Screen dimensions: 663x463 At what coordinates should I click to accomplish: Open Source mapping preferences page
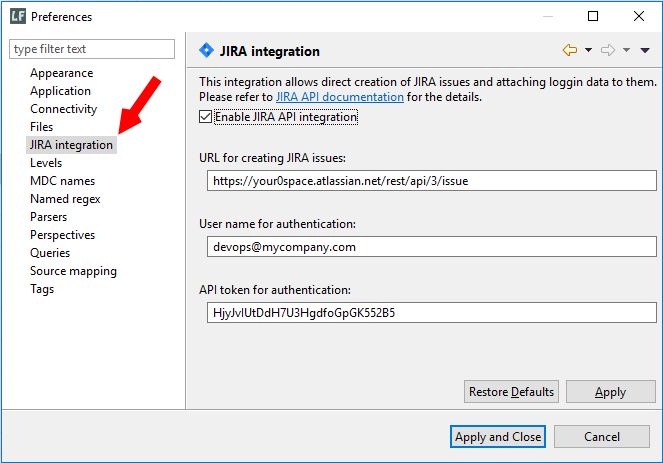pyautogui.click(x=73, y=271)
